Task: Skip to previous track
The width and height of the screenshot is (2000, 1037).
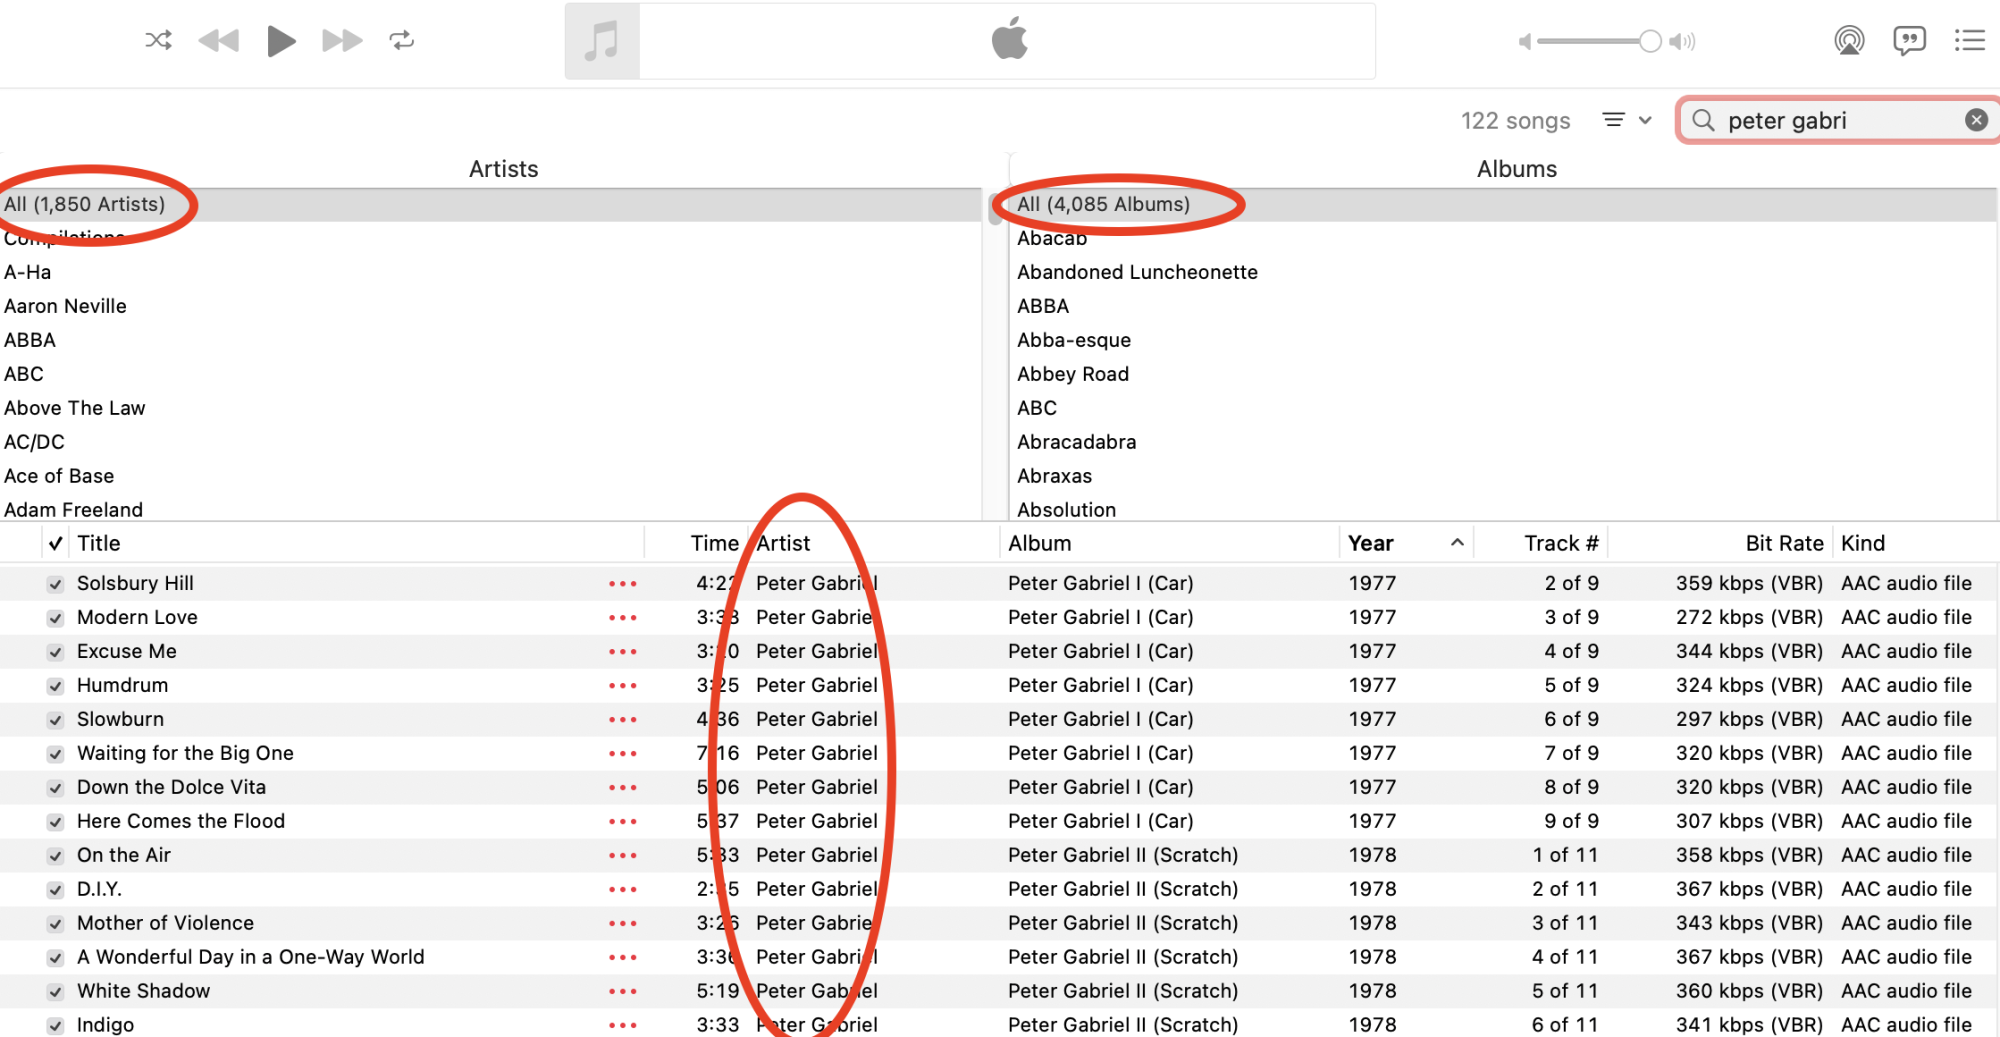Action: pos(219,40)
